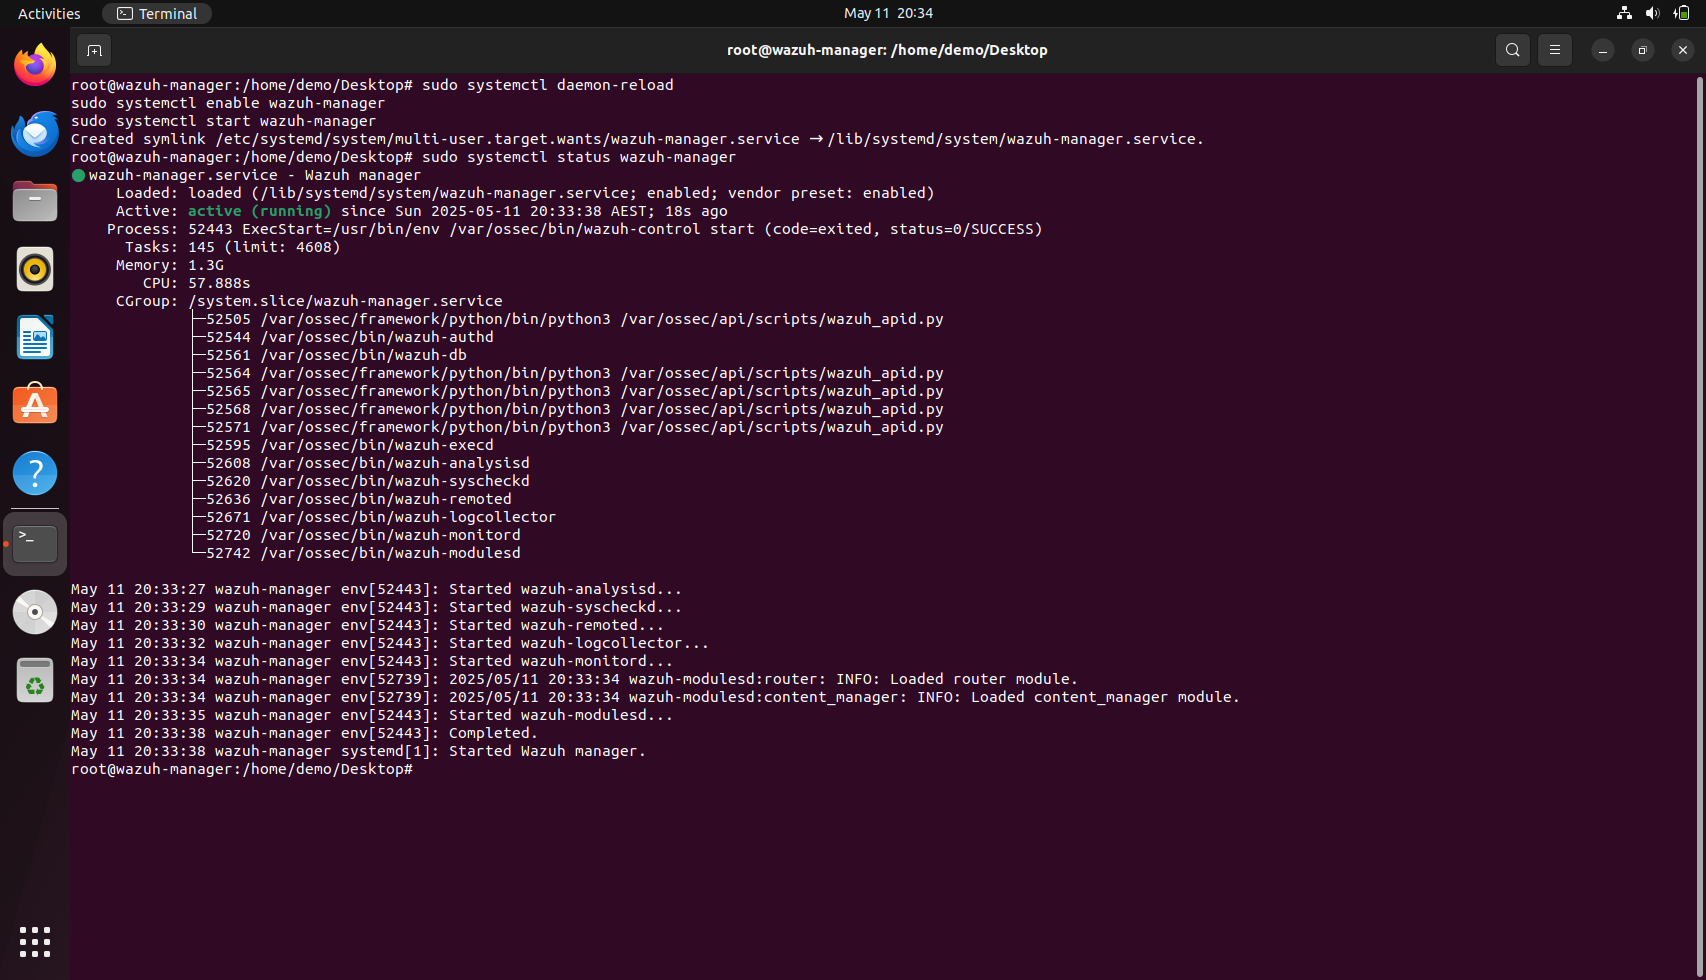This screenshot has width=1706, height=980.
Task: Click the 'Started wazuh-logcollector...' log line
Action: pos(389,643)
